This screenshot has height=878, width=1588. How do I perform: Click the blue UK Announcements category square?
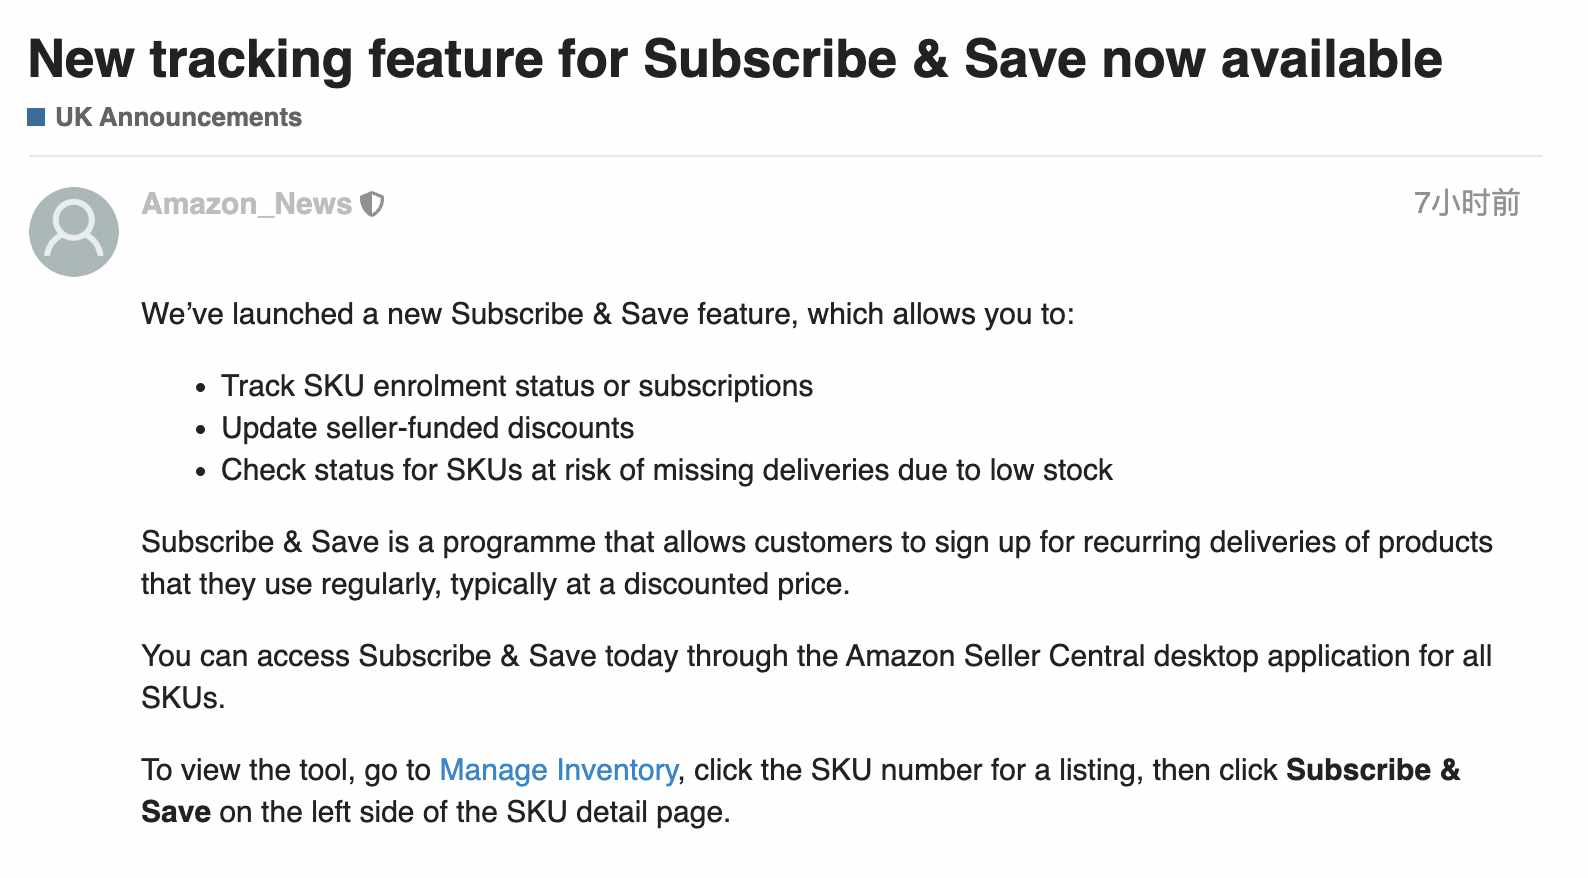[x=37, y=117]
